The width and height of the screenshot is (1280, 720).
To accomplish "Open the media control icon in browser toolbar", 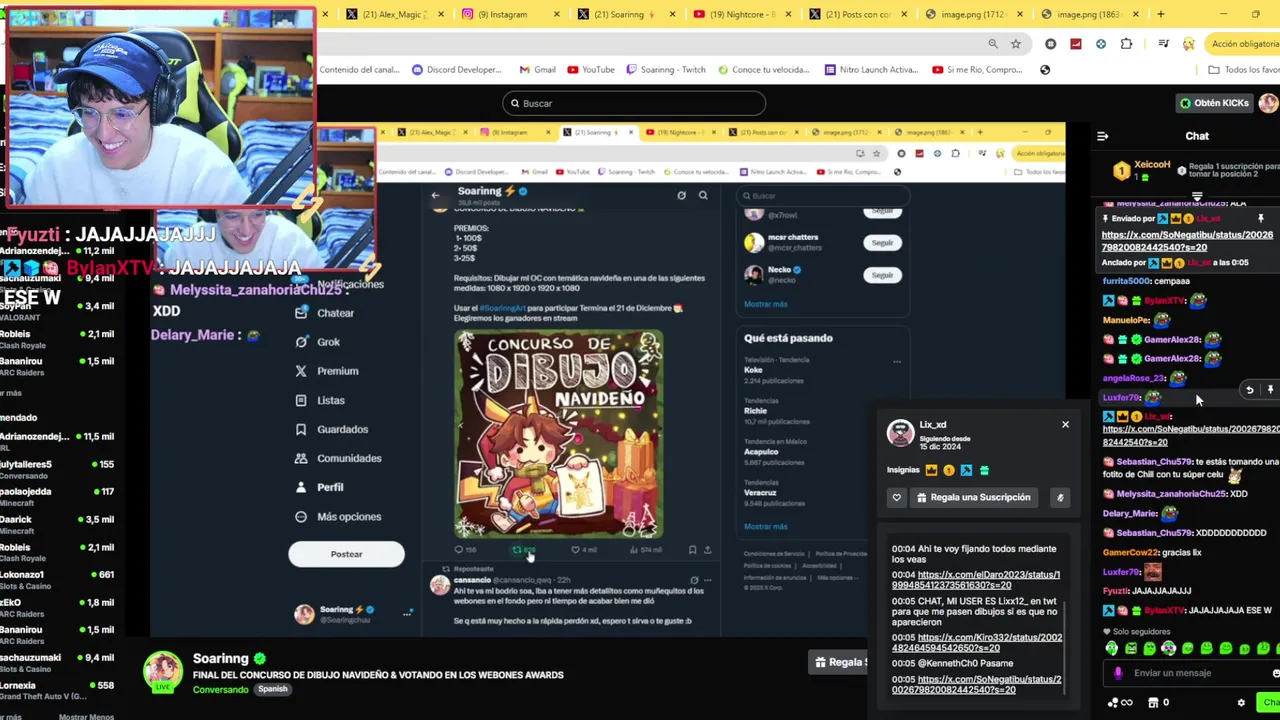I will [x=1163, y=44].
